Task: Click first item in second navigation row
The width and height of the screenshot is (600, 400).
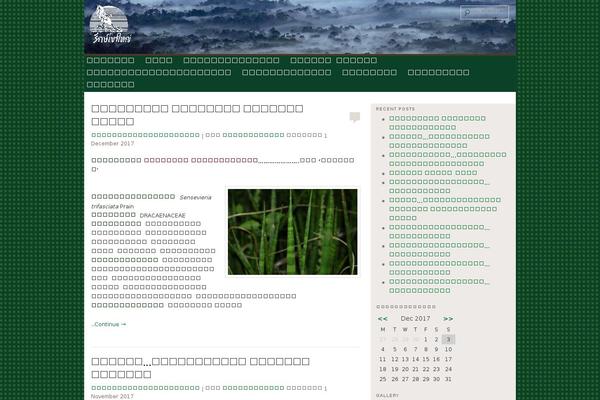Action: [159, 73]
